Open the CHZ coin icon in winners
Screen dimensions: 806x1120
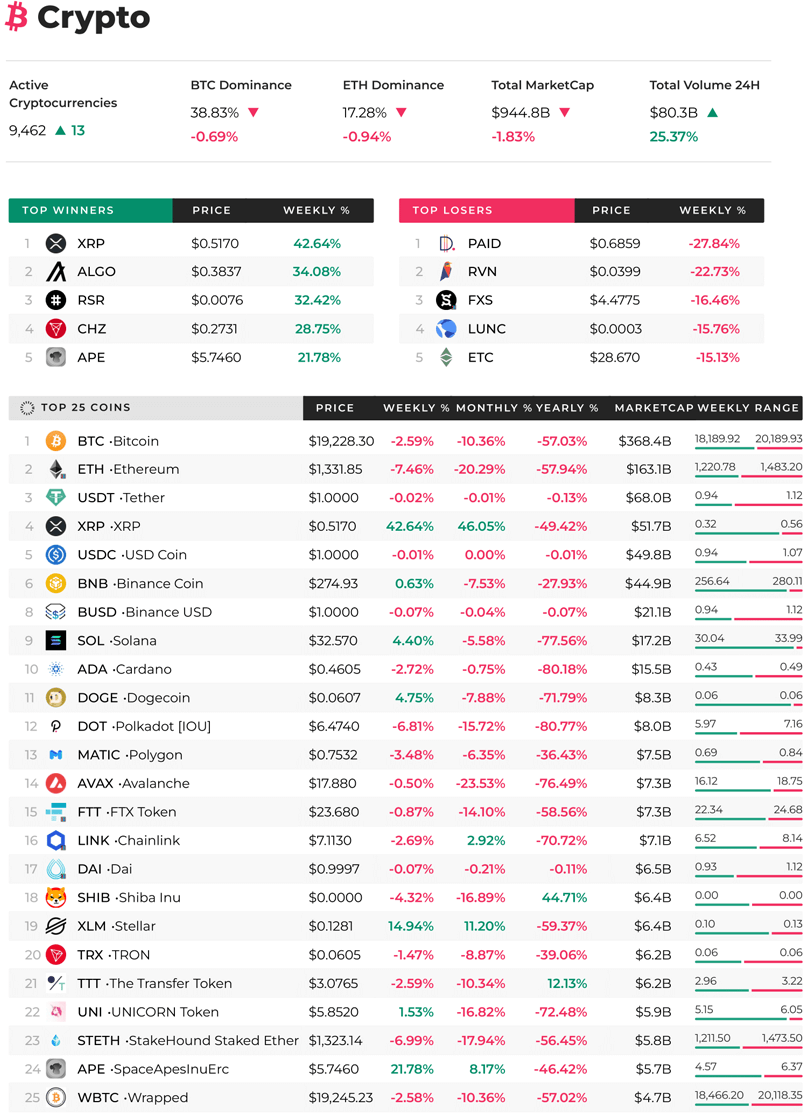pos(56,329)
